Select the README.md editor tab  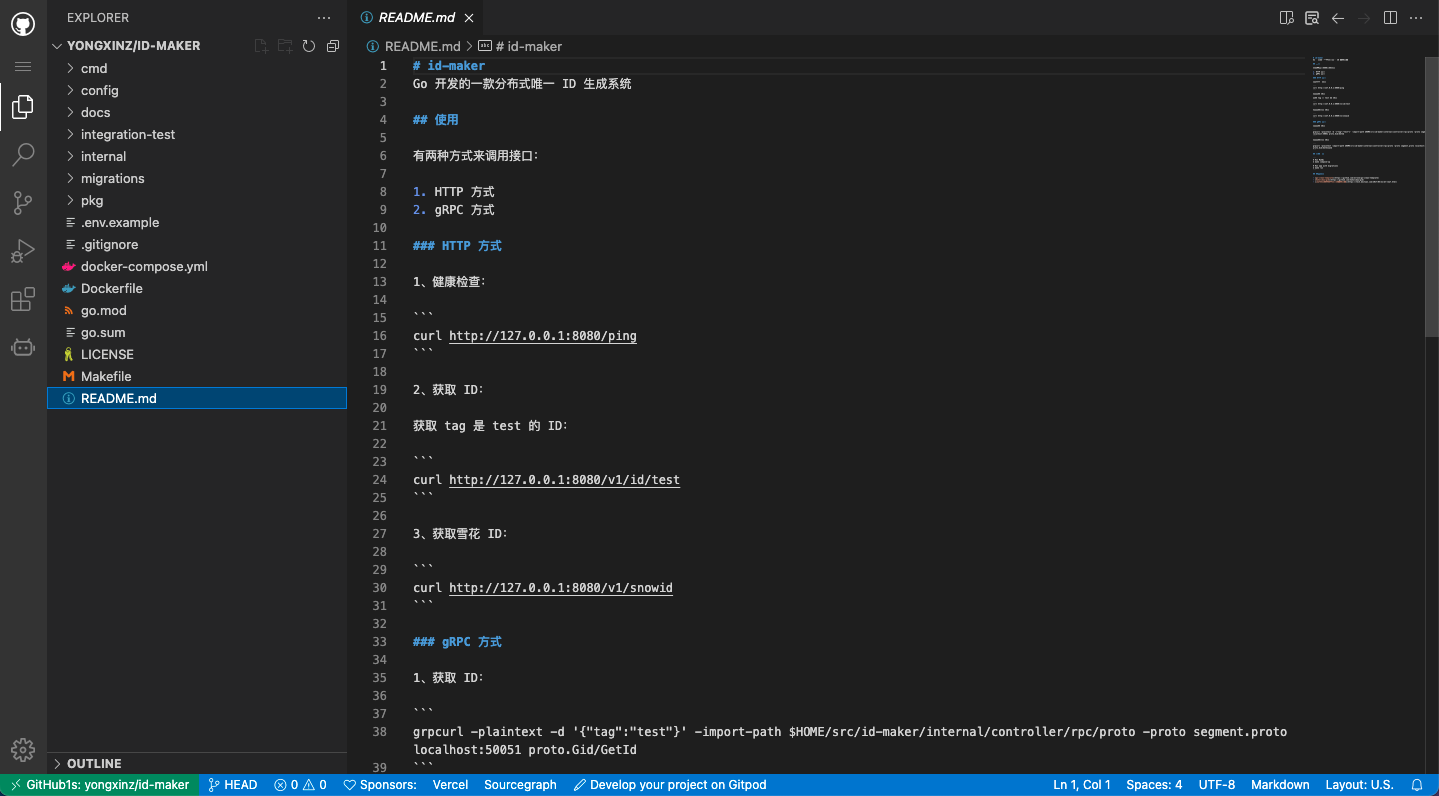pos(415,18)
